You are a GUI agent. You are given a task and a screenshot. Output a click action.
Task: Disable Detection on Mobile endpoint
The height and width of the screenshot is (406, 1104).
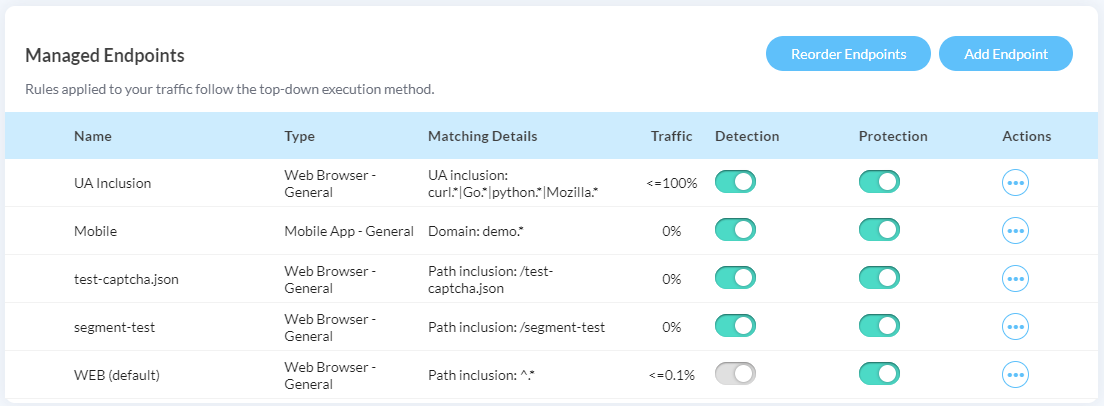pyautogui.click(x=735, y=230)
